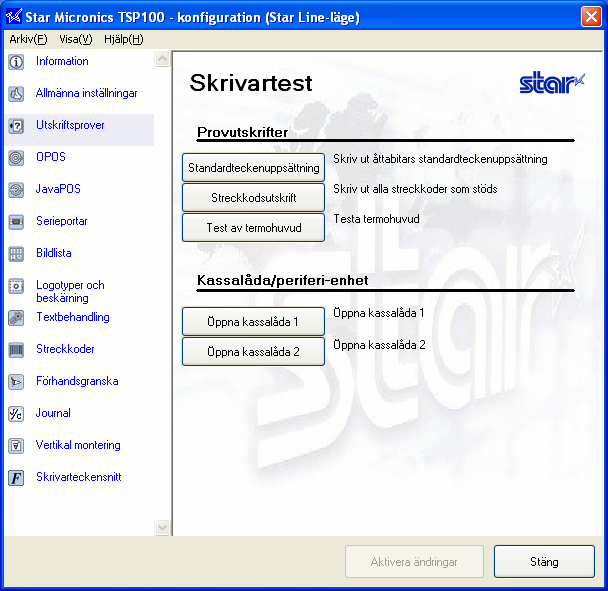Open Streckkoder link
This screenshot has width=608, height=591.
pos(65,349)
